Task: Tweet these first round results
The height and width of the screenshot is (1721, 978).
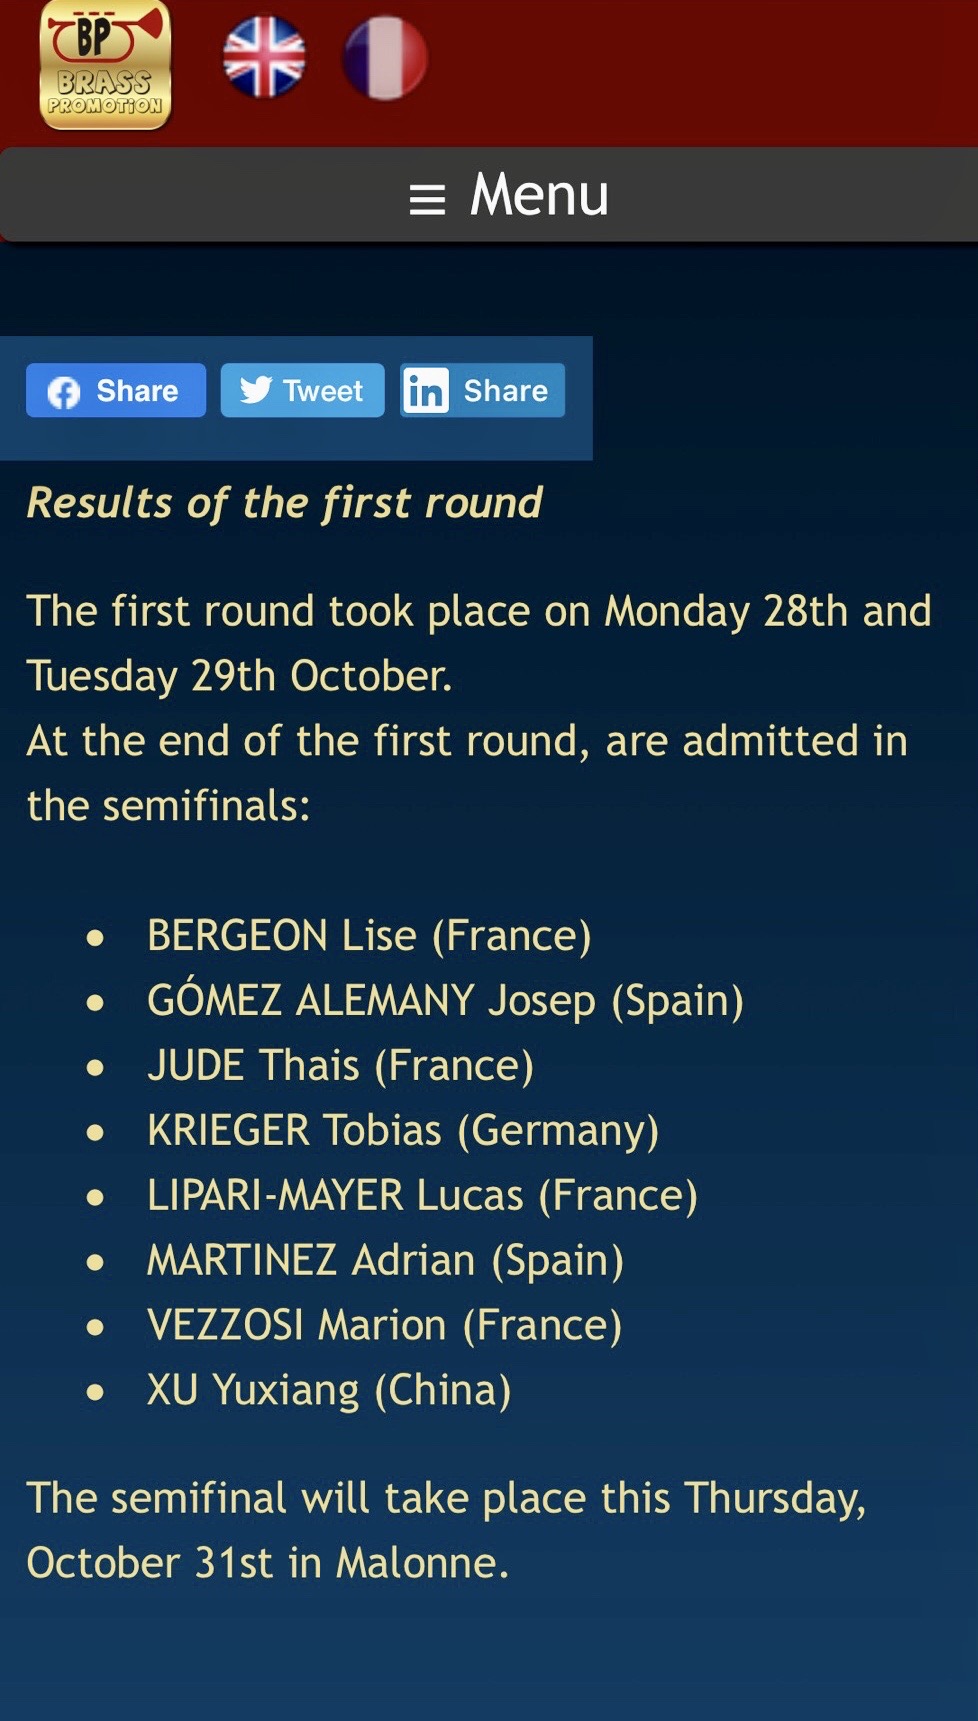Action: 302,390
